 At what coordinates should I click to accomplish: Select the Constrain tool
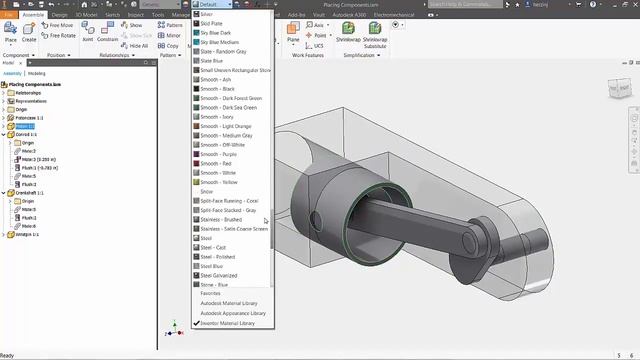click(107, 32)
